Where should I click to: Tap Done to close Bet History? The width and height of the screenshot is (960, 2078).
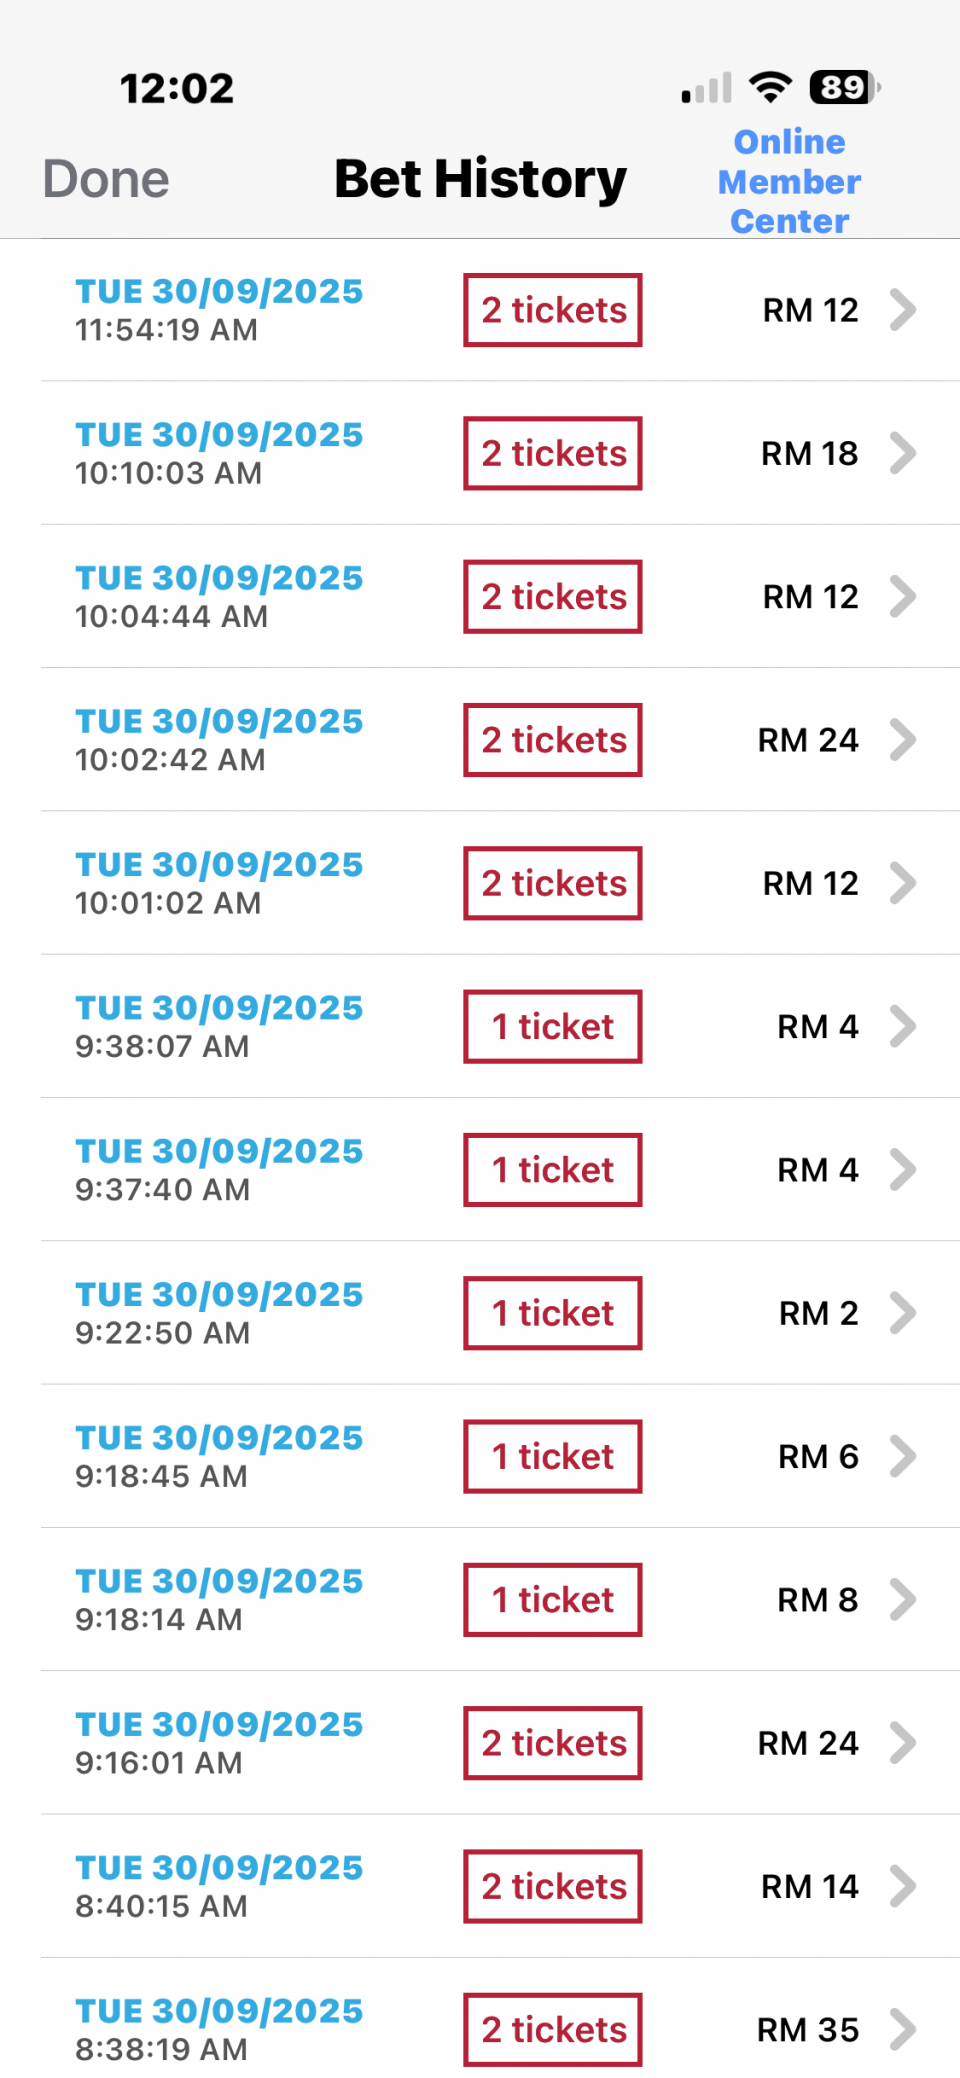[106, 180]
